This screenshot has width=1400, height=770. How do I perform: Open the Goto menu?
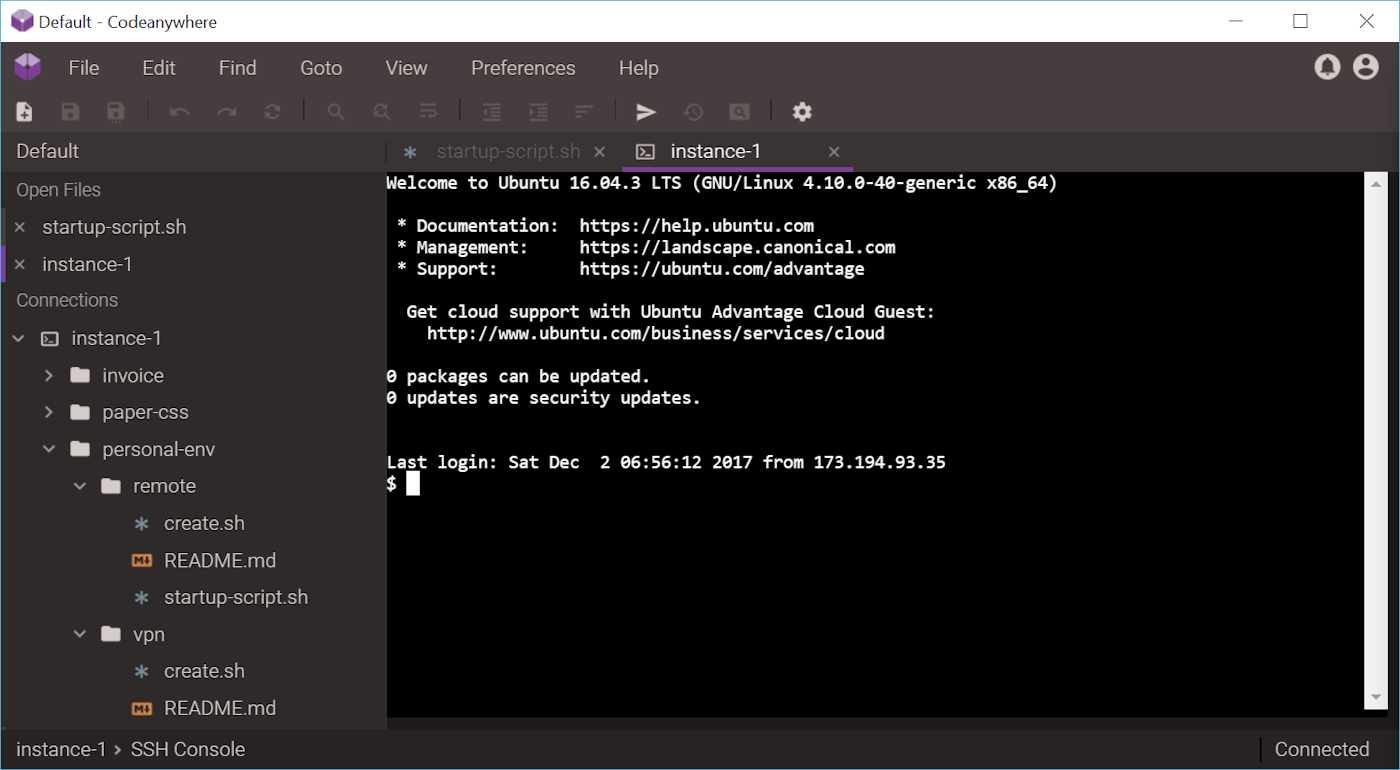click(x=321, y=68)
